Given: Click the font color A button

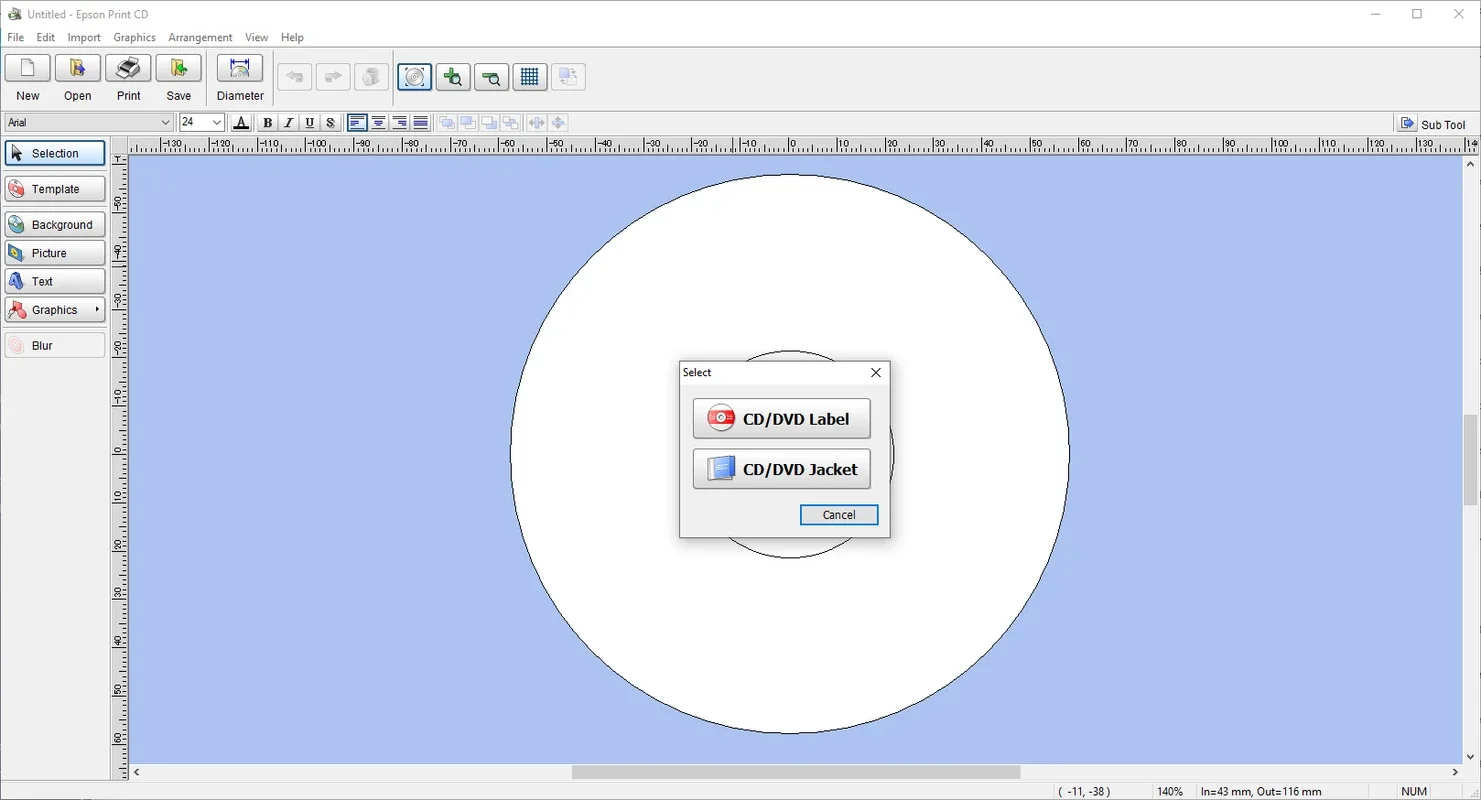Looking at the screenshot, I should [x=241, y=123].
